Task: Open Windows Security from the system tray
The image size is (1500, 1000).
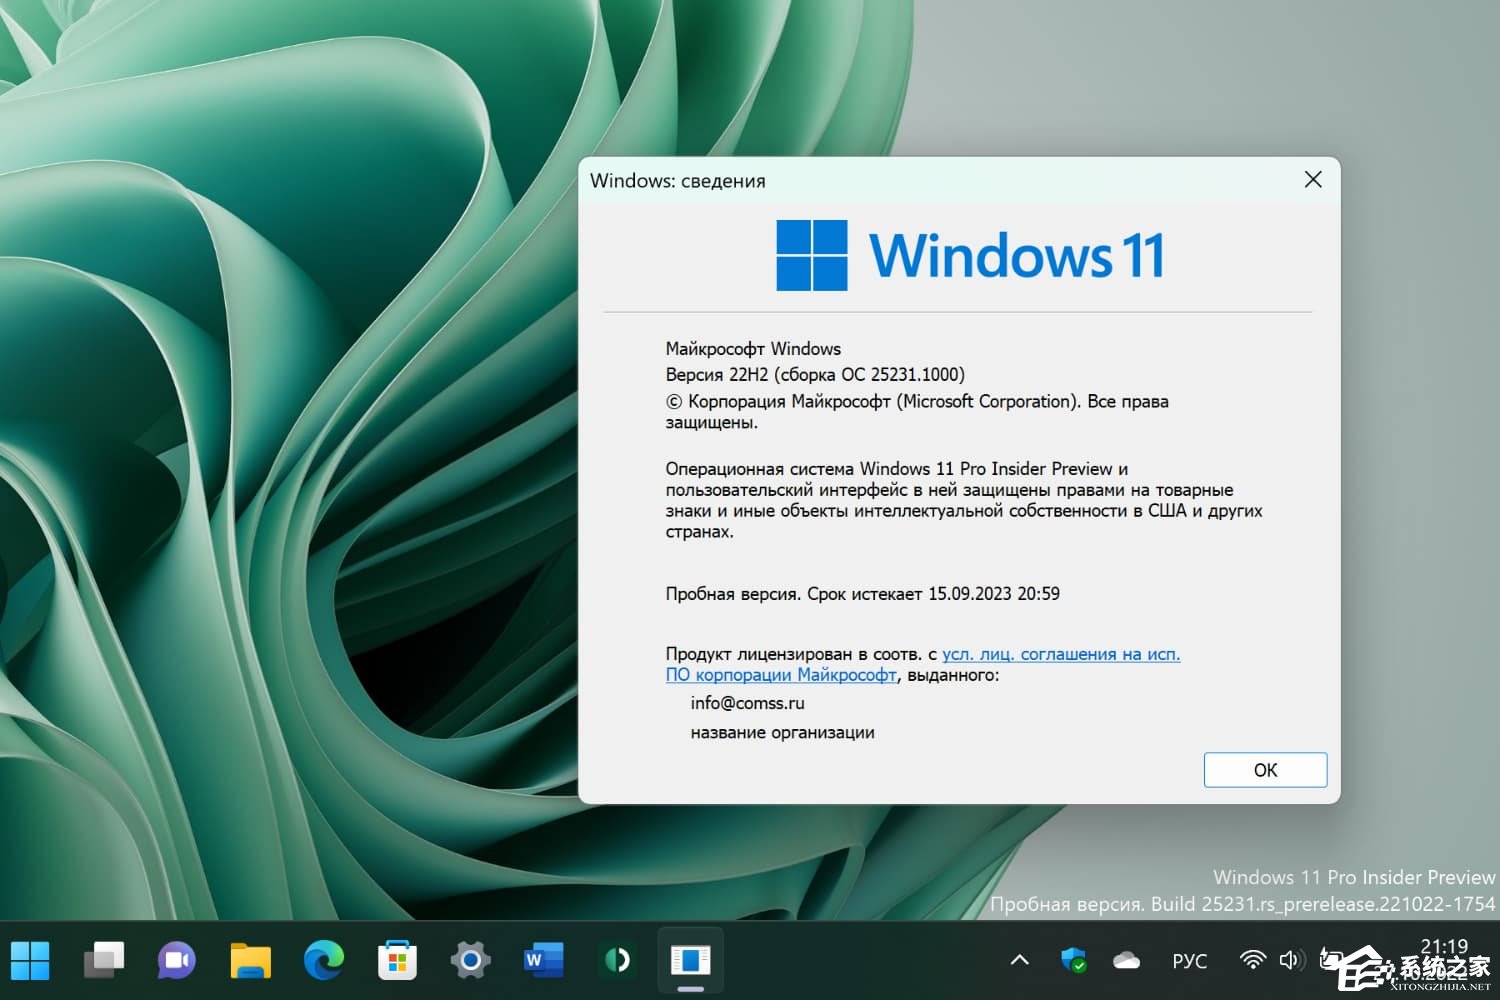Action: click(1073, 959)
